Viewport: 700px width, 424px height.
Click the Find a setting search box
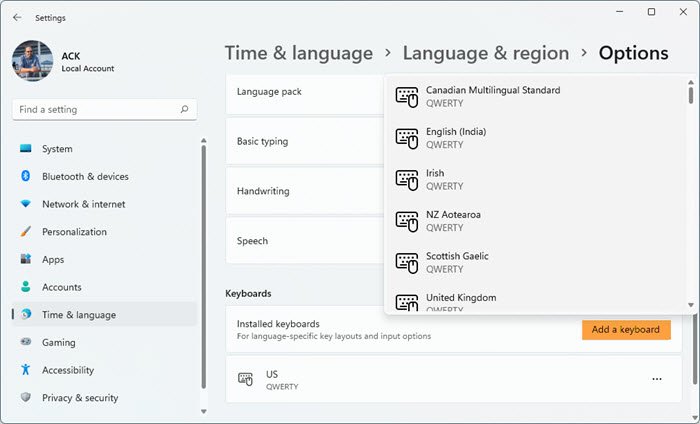point(95,109)
